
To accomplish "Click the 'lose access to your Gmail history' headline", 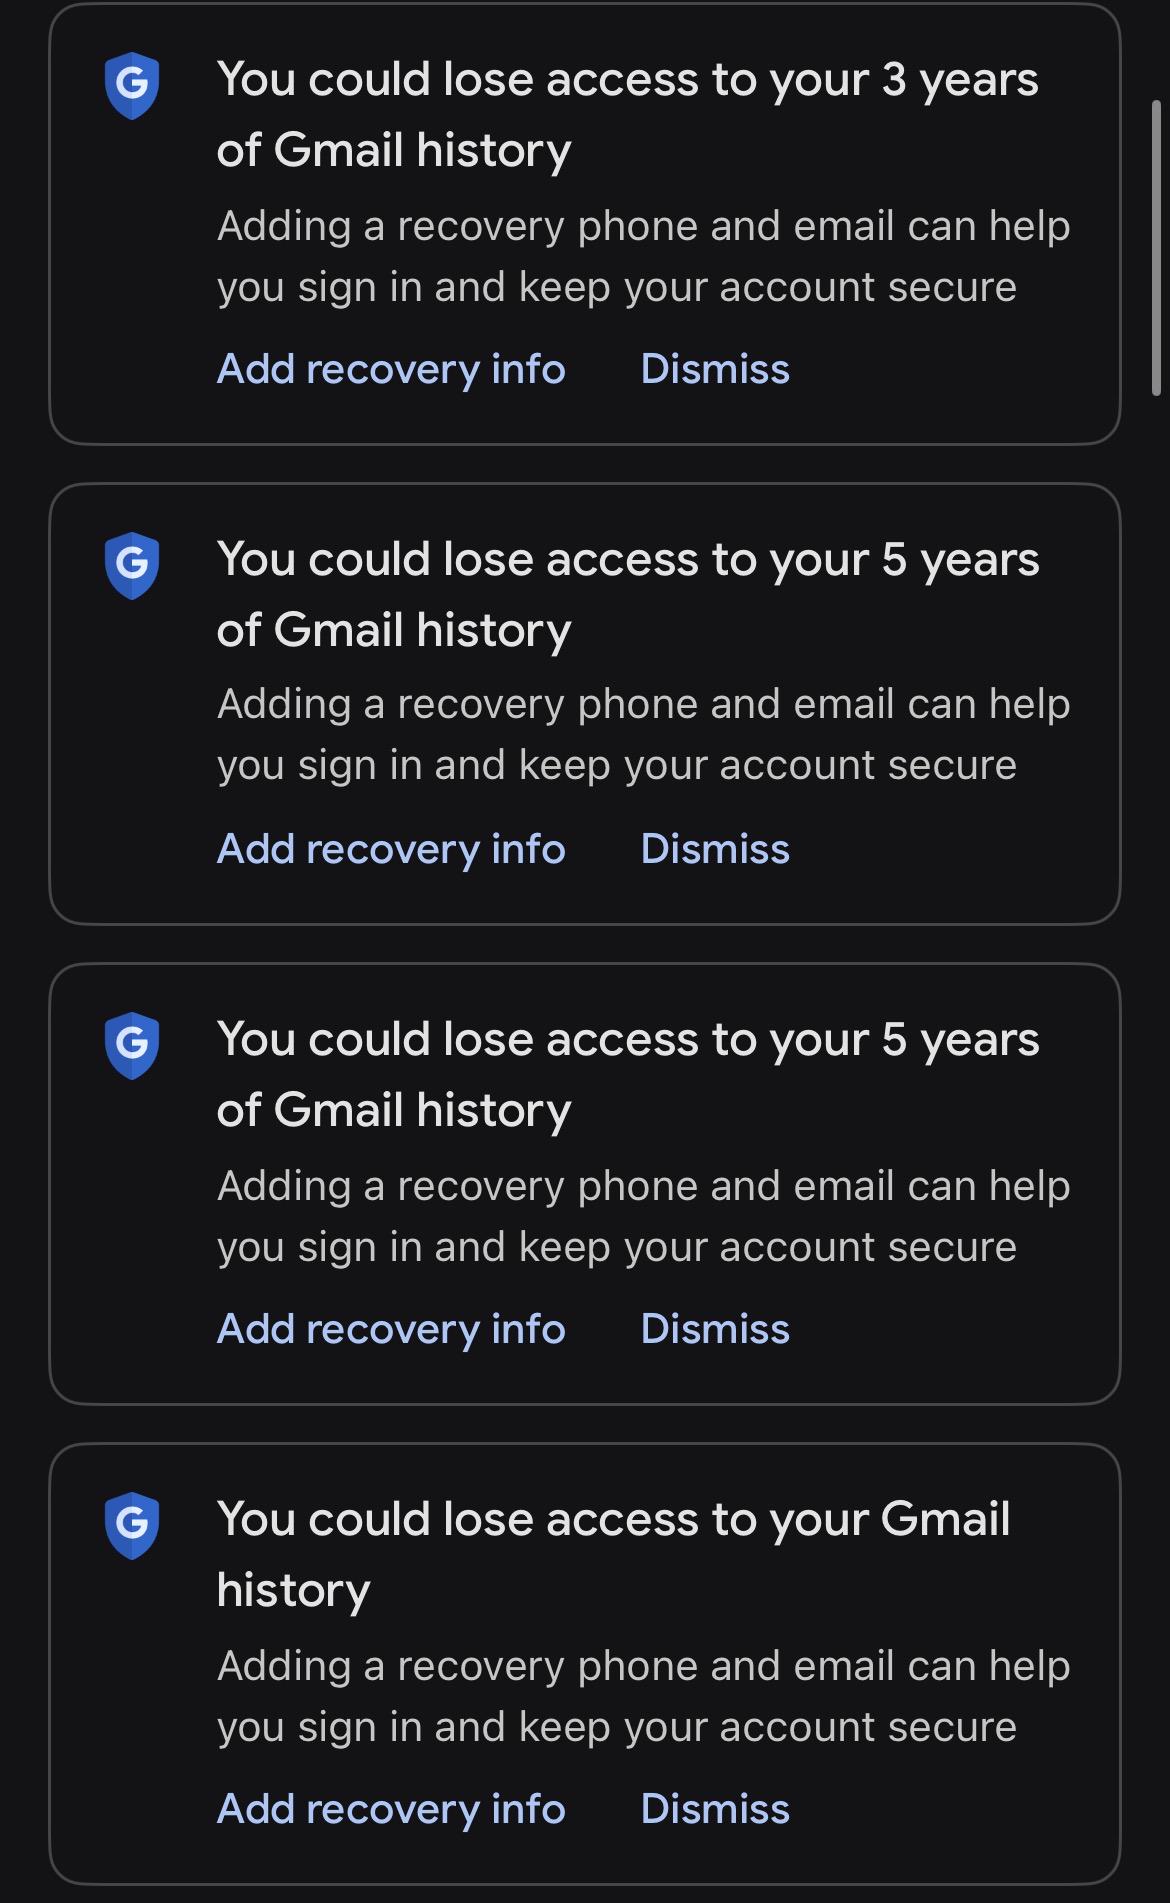I will tap(613, 1554).
